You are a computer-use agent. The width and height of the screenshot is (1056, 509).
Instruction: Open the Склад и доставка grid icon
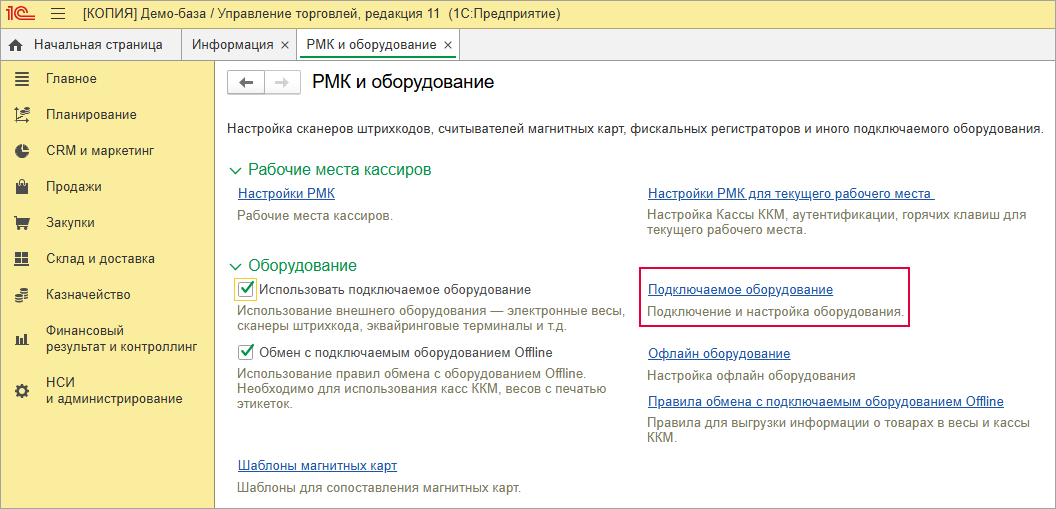tap(22, 259)
